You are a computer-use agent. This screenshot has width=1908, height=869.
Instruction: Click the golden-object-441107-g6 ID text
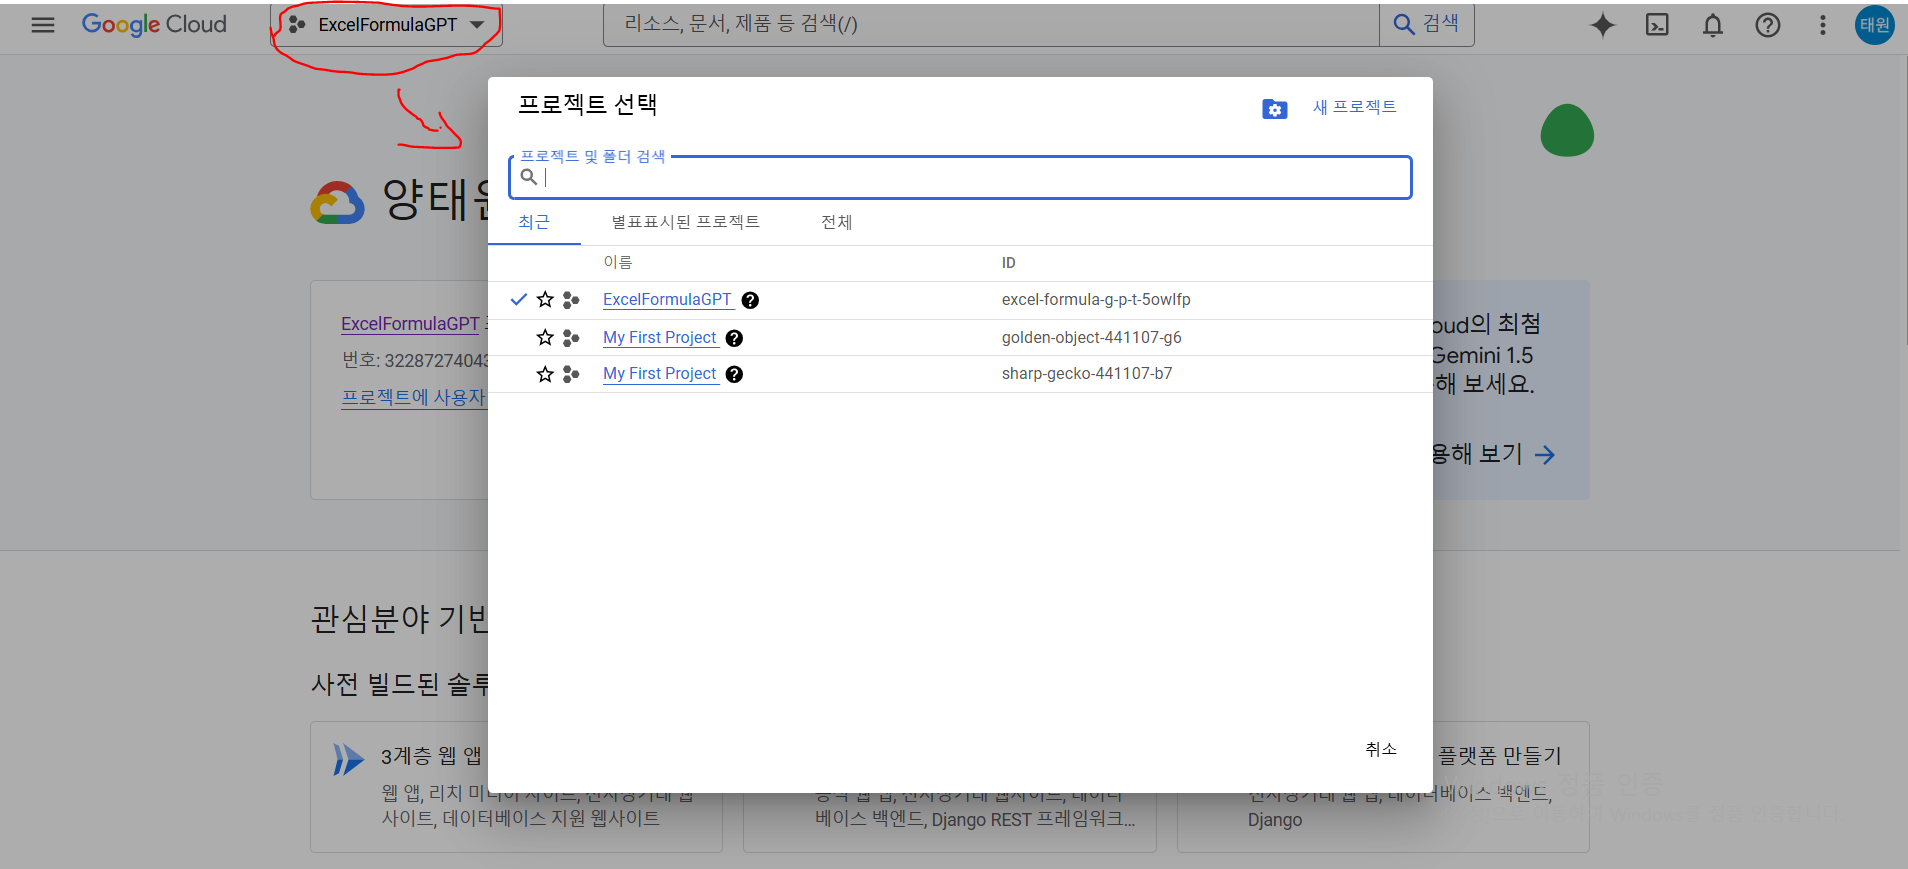click(1091, 338)
